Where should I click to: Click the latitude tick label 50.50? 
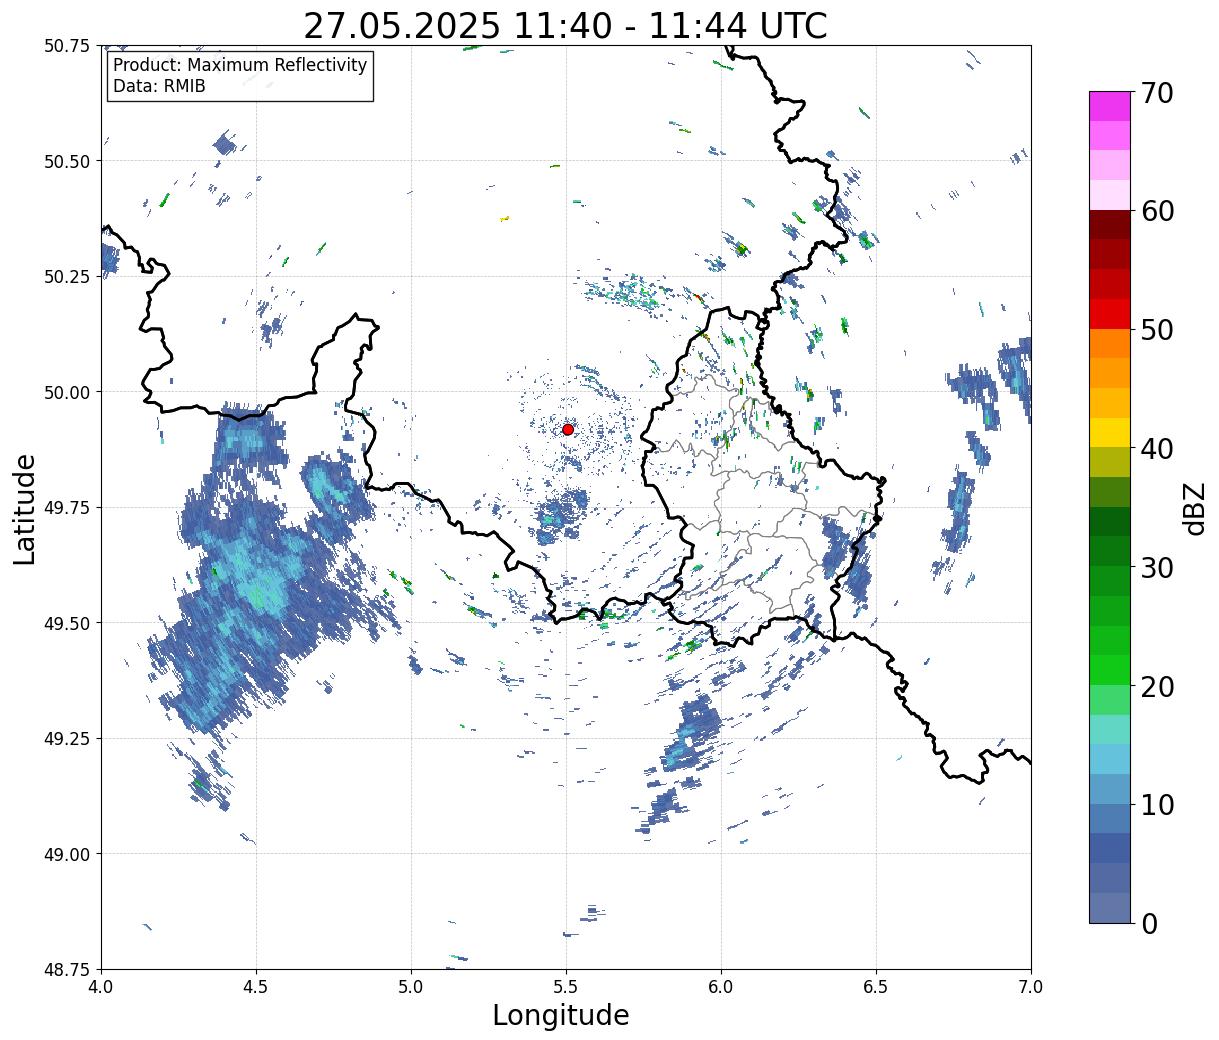(67, 161)
